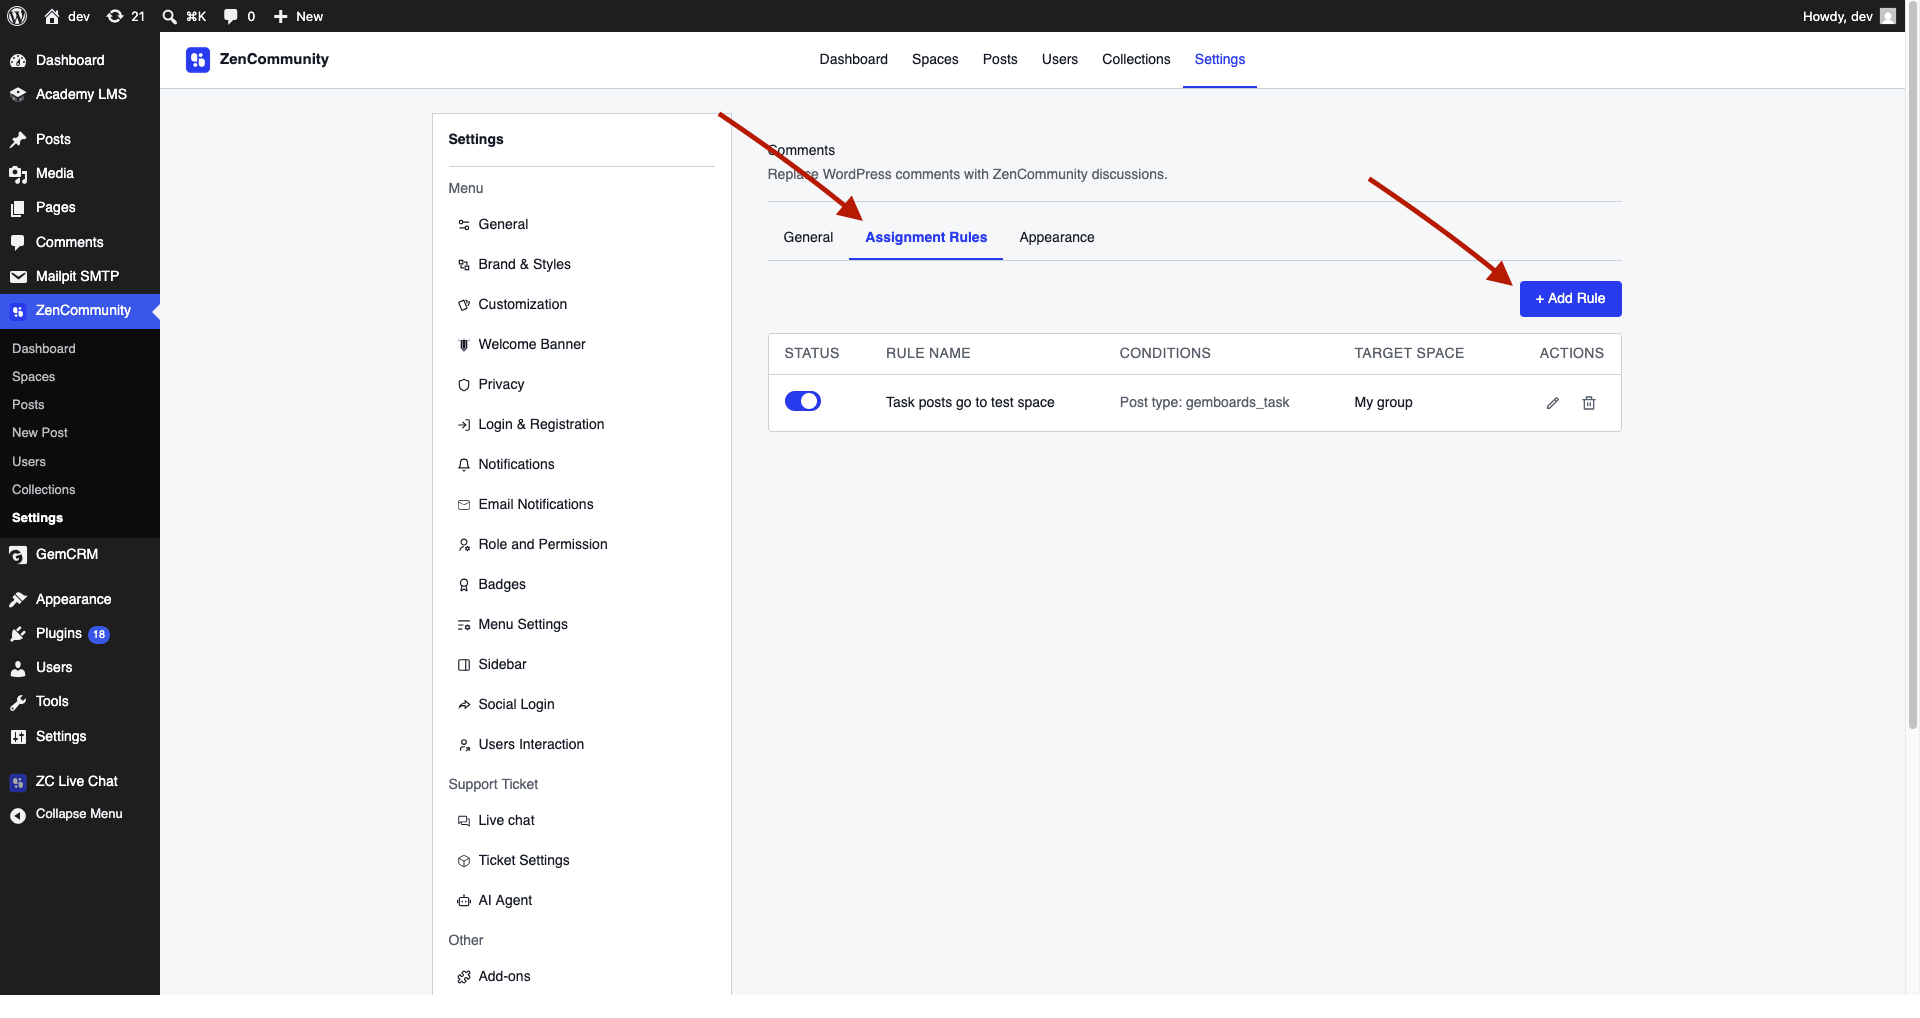Go to Collections in top navigation
The height and width of the screenshot is (1018, 1920).
click(1135, 59)
